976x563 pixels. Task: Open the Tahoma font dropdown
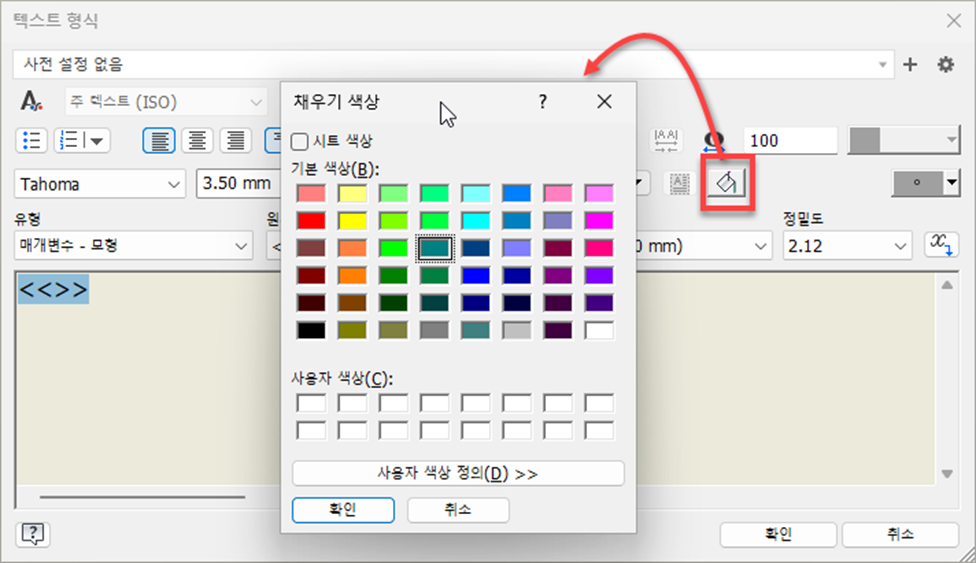tap(100, 184)
